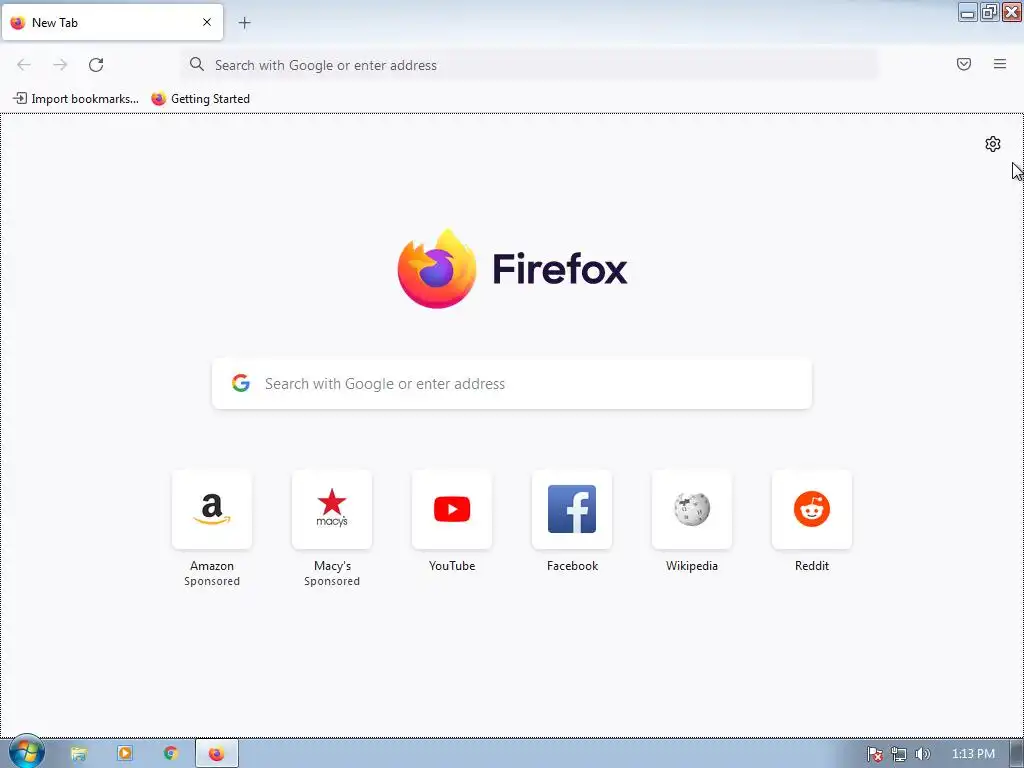Focus the address bar field
The width and height of the screenshot is (1024, 768).
pyautogui.click(x=530, y=65)
